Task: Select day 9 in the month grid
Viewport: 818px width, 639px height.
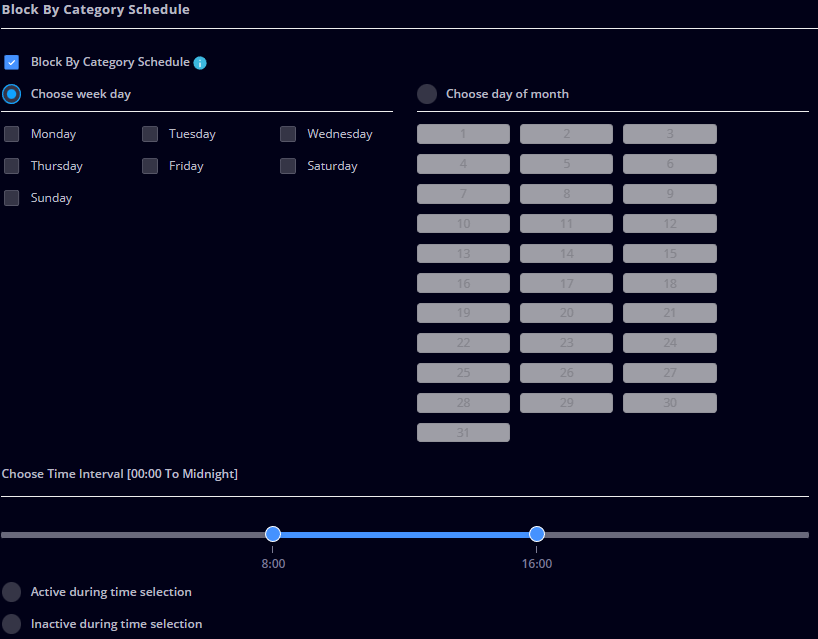Action: coord(670,194)
